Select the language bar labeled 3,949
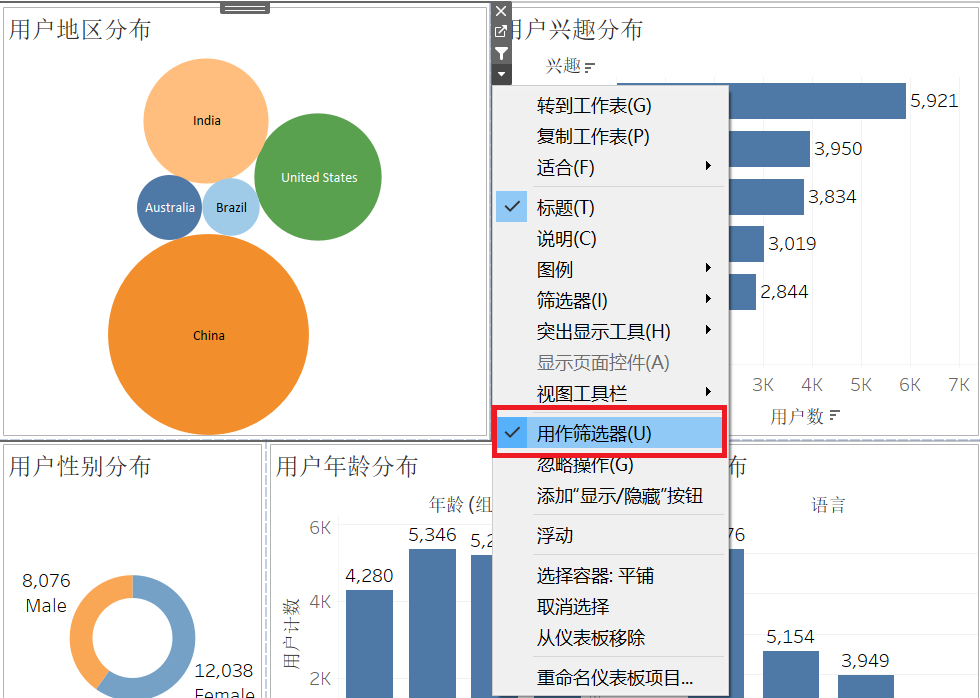This screenshot has width=980, height=698. pos(866,686)
